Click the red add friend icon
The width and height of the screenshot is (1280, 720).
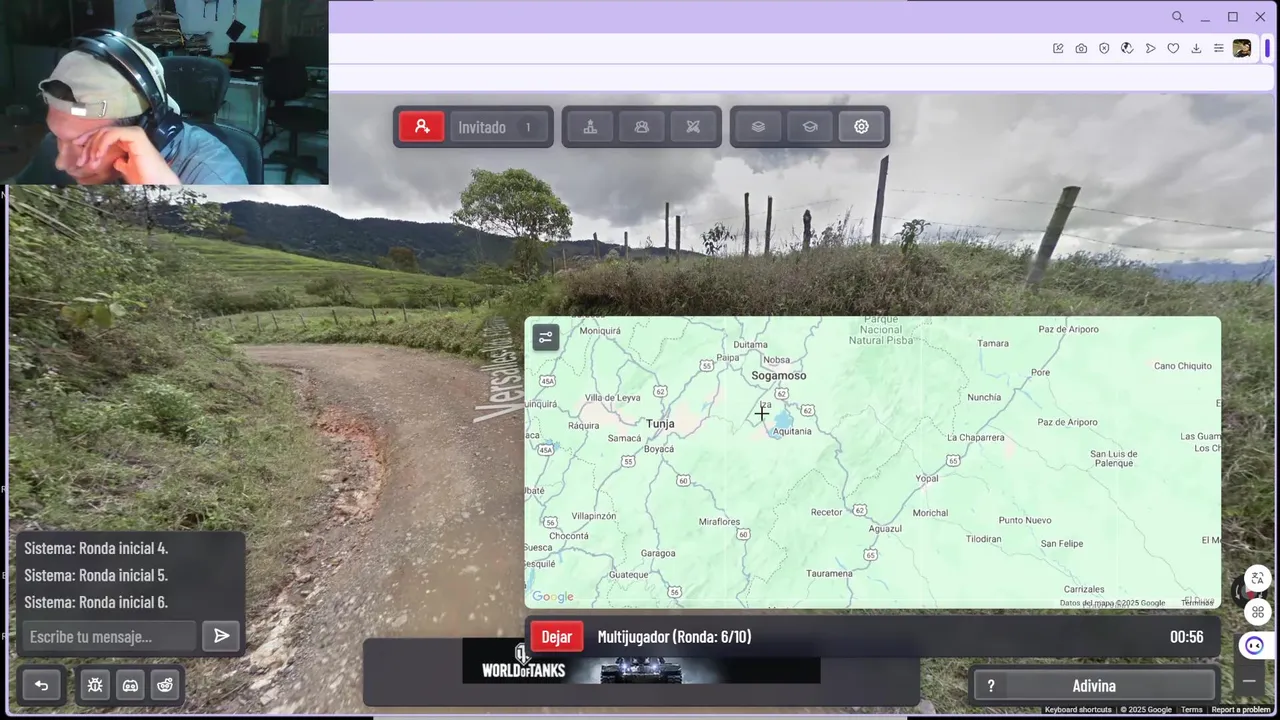click(422, 127)
